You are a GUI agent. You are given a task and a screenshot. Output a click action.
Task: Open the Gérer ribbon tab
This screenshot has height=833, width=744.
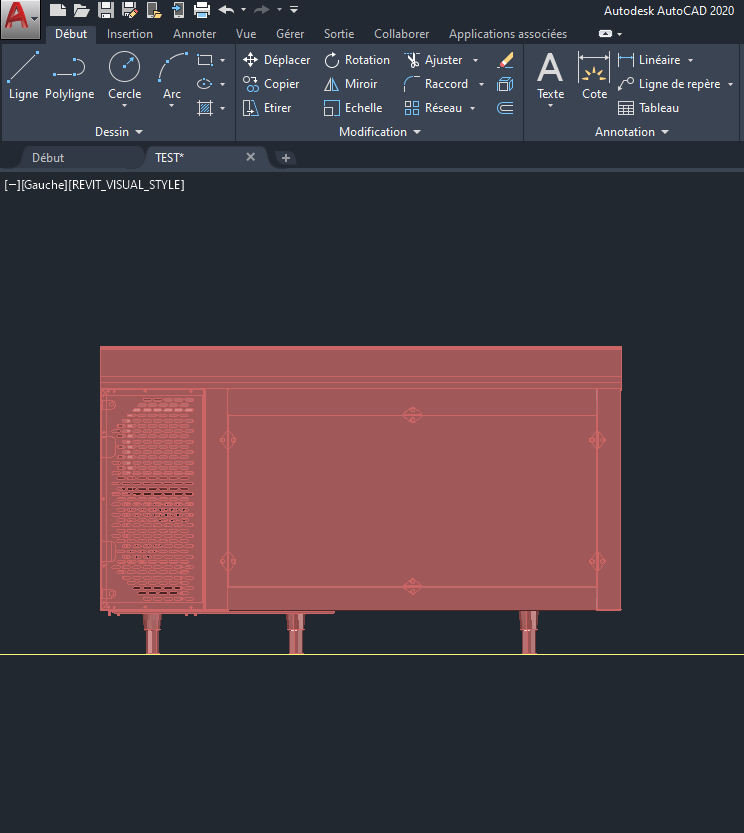[x=290, y=34]
